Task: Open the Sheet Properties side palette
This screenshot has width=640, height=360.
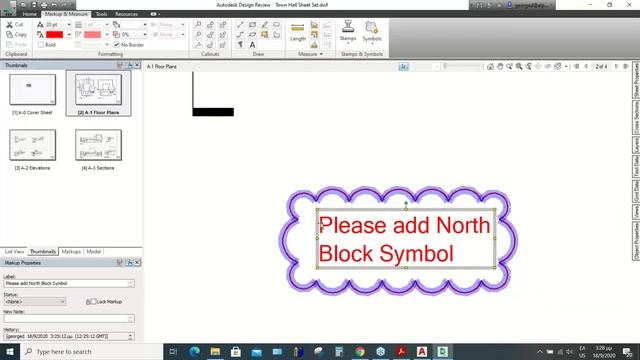Action: coord(636,80)
